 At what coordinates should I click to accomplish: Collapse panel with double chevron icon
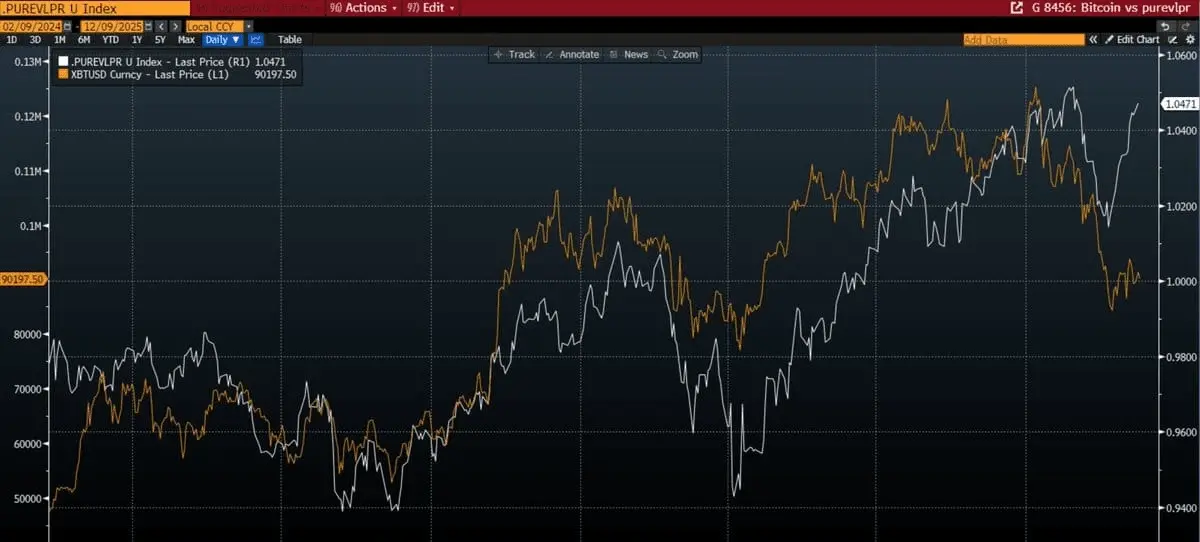tap(1093, 39)
